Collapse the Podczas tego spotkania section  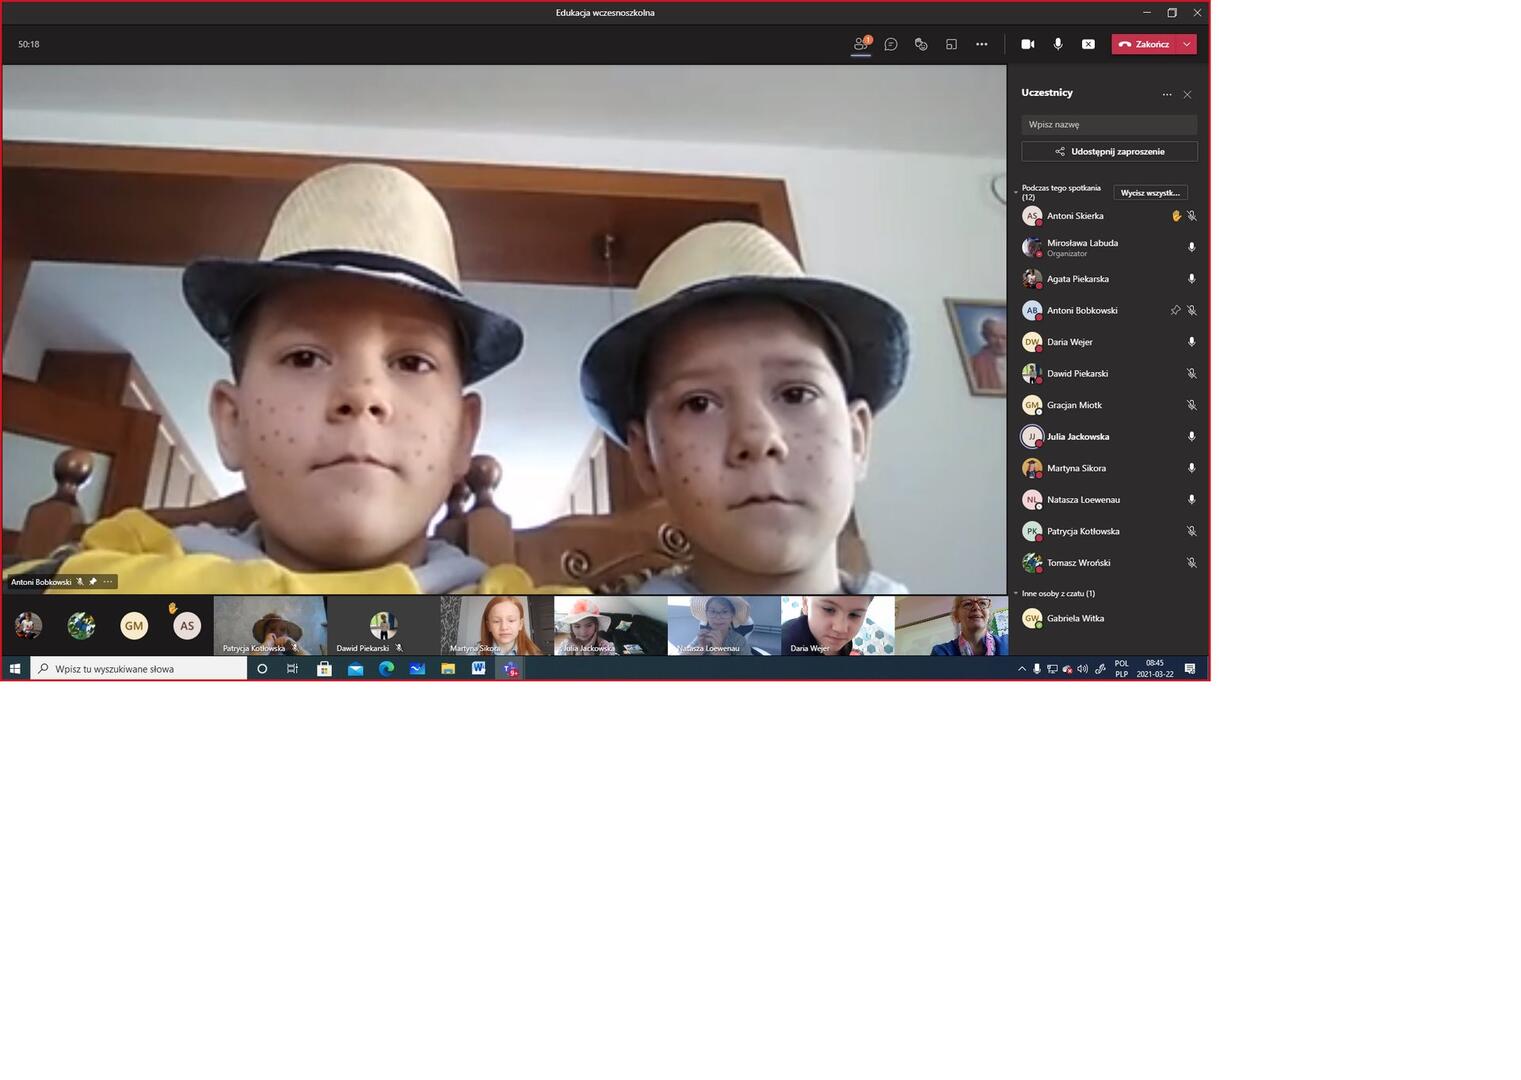(x=1016, y=191)
